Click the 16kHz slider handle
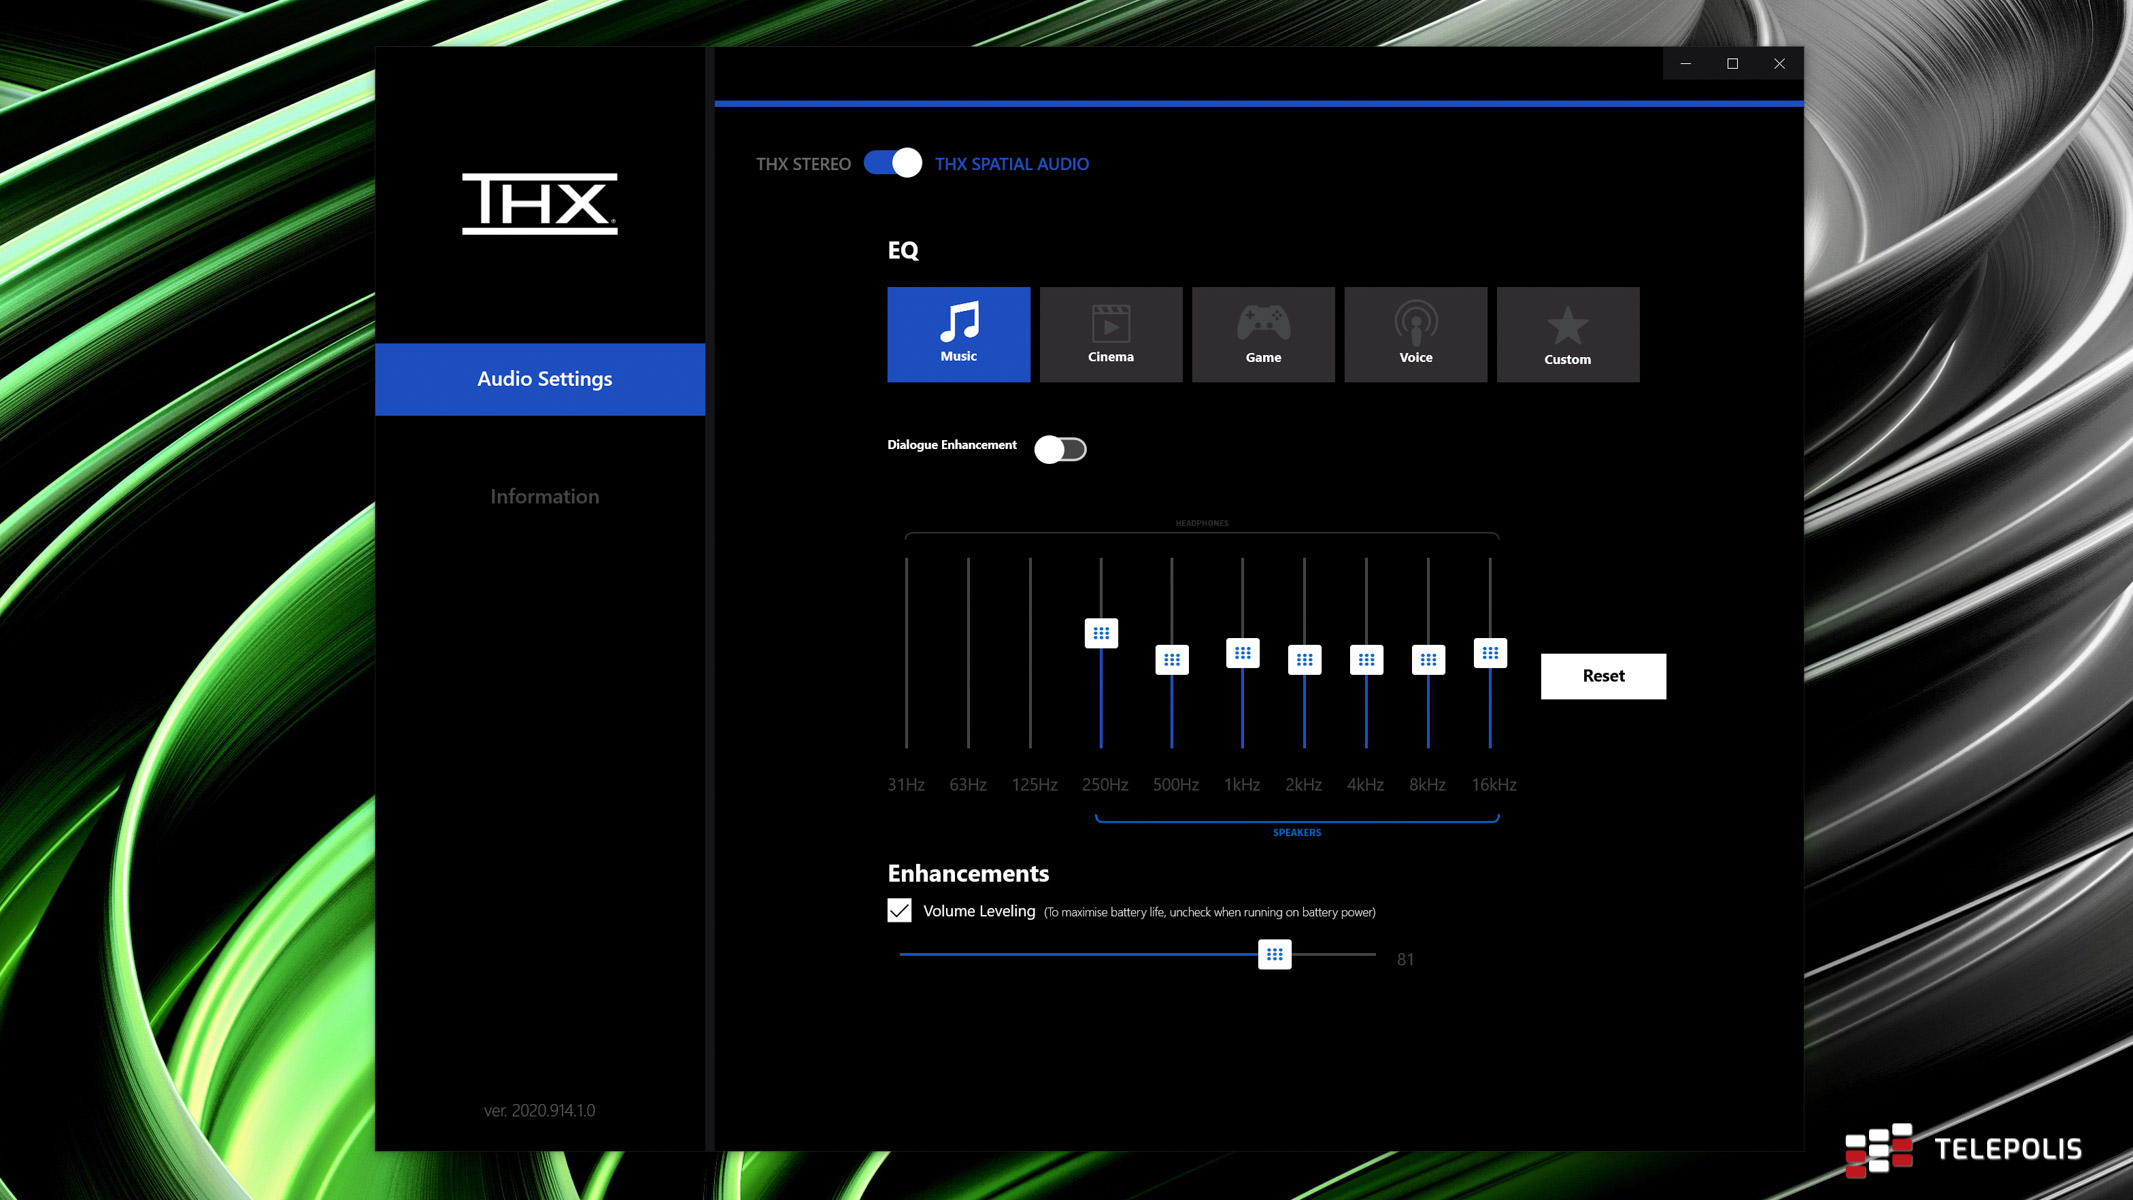The image size is (2133, 1200). (1489, 653)
